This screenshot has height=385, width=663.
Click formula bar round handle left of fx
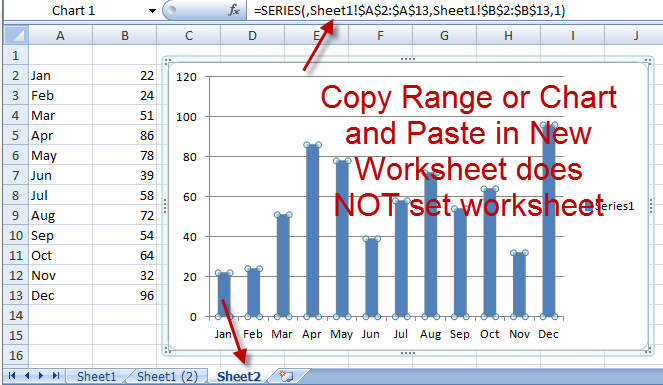coord(172,10)
